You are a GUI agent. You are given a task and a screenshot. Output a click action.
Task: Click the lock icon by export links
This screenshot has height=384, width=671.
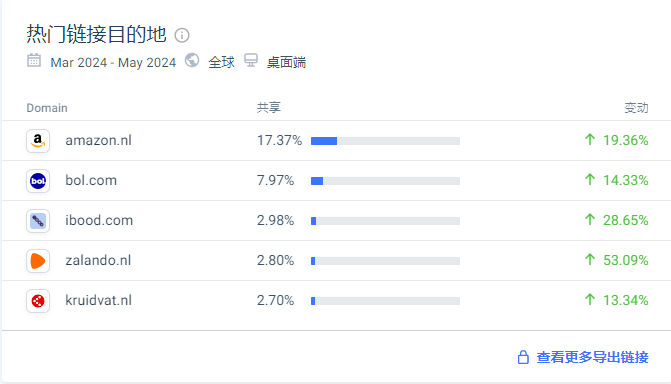(x=523, y=357)
